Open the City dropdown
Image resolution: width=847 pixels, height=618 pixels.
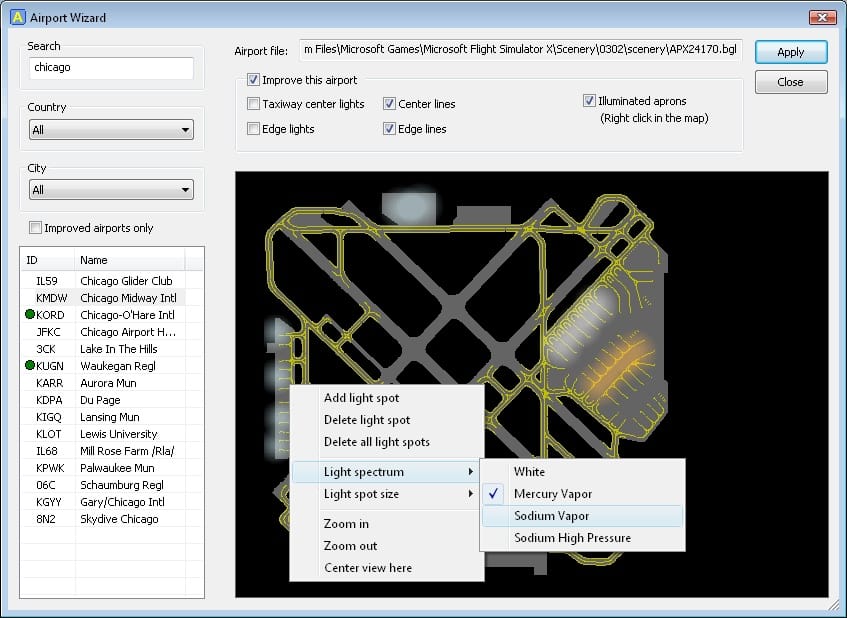click(x=111, y=190)
